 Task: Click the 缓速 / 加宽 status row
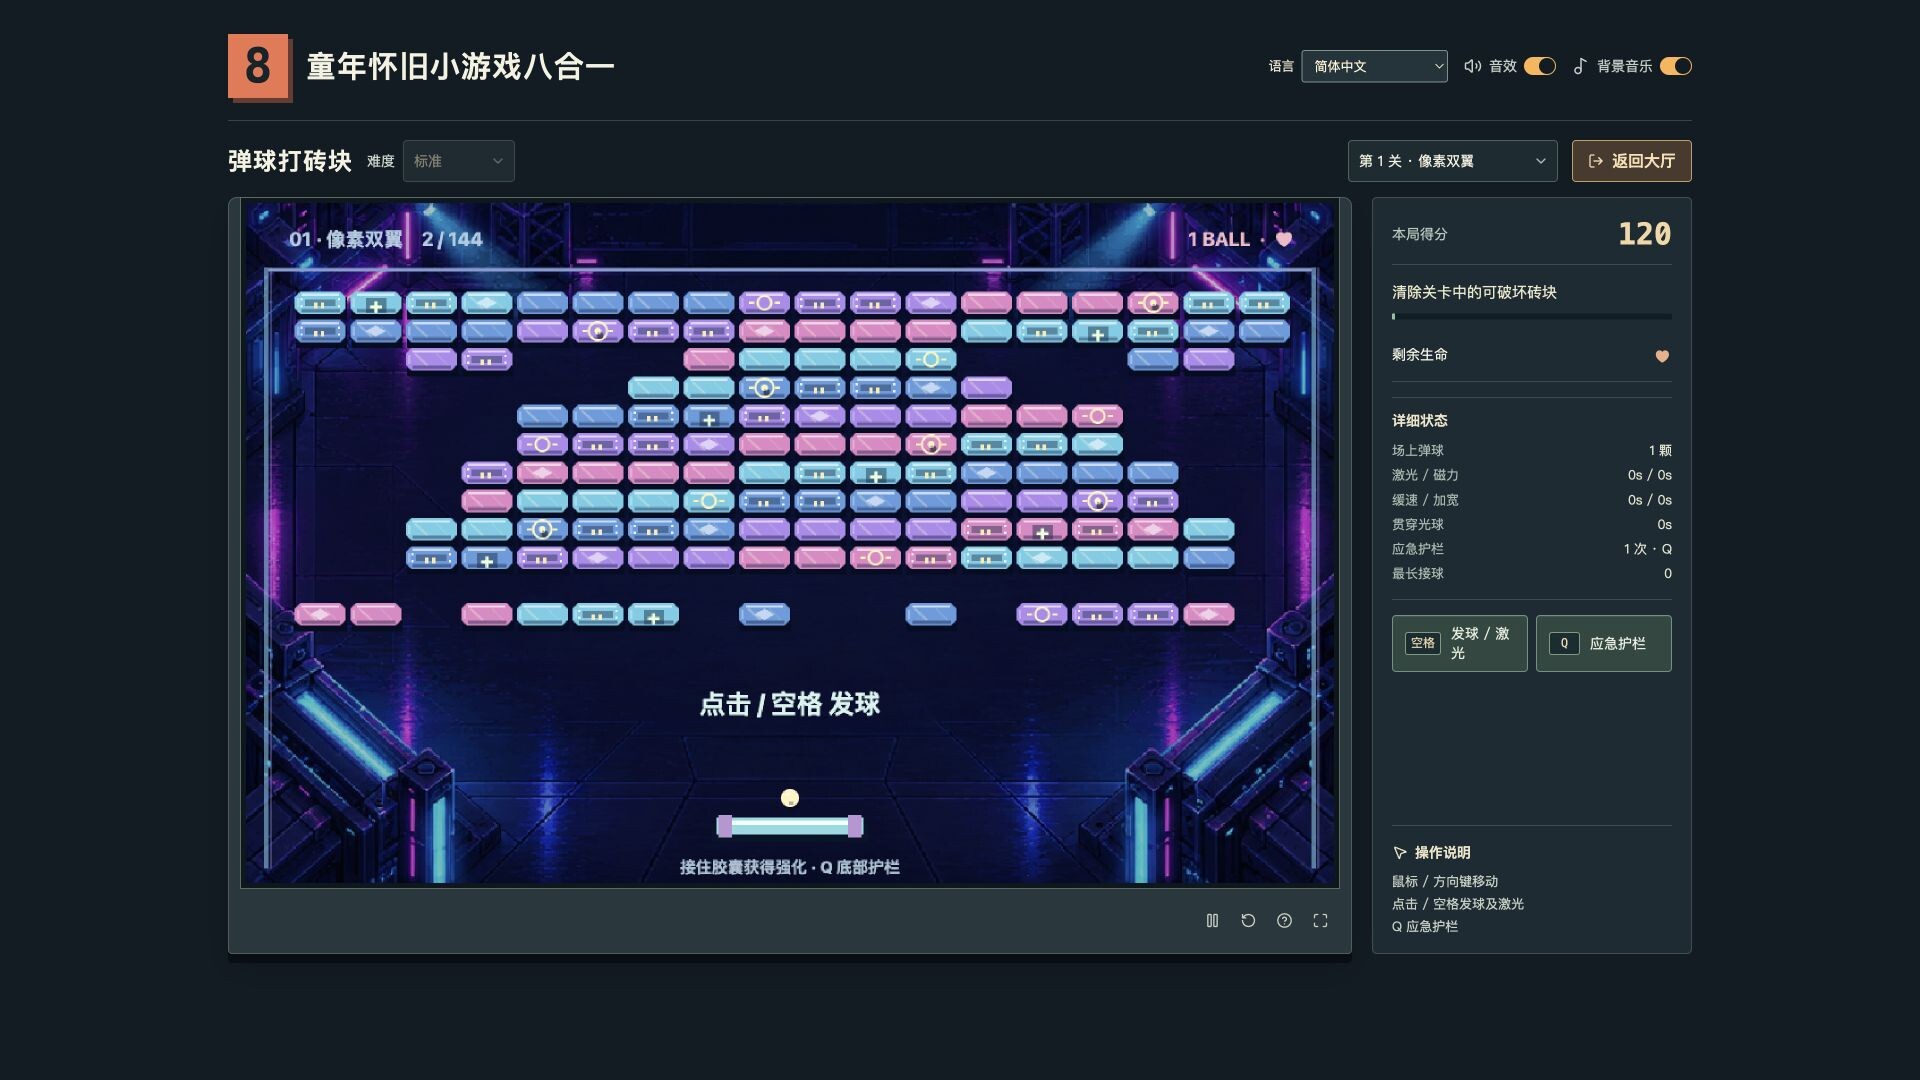[x=1531, y=500]
